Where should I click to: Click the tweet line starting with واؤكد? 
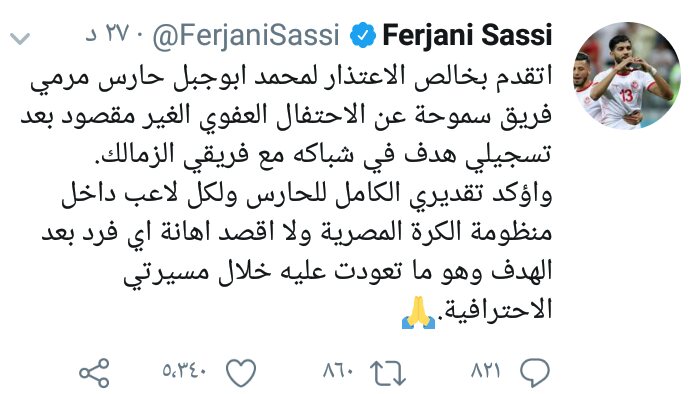(307, 194)
